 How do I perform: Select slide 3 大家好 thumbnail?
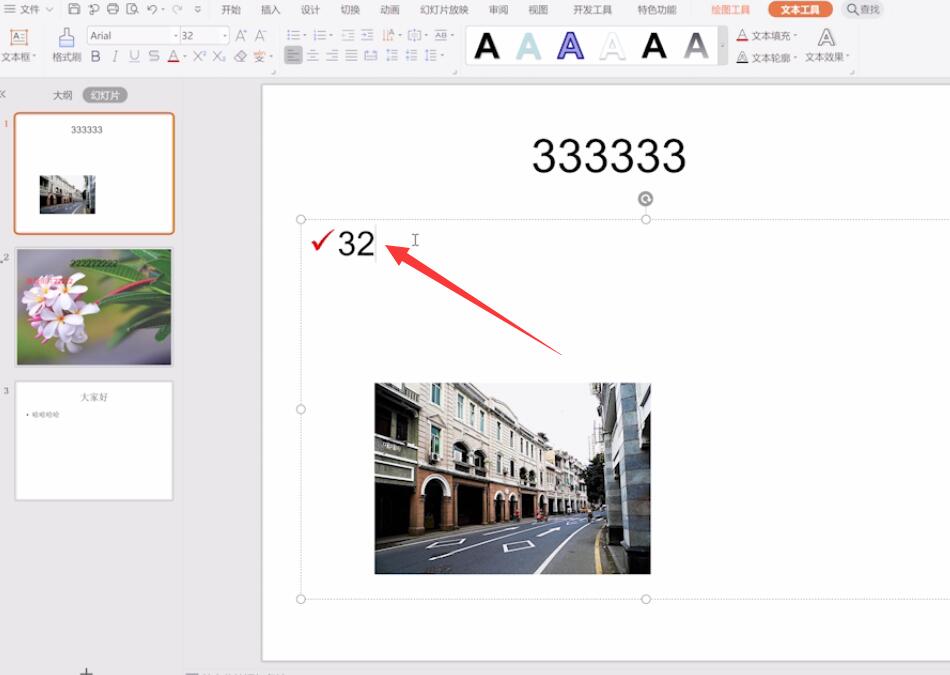94,441
